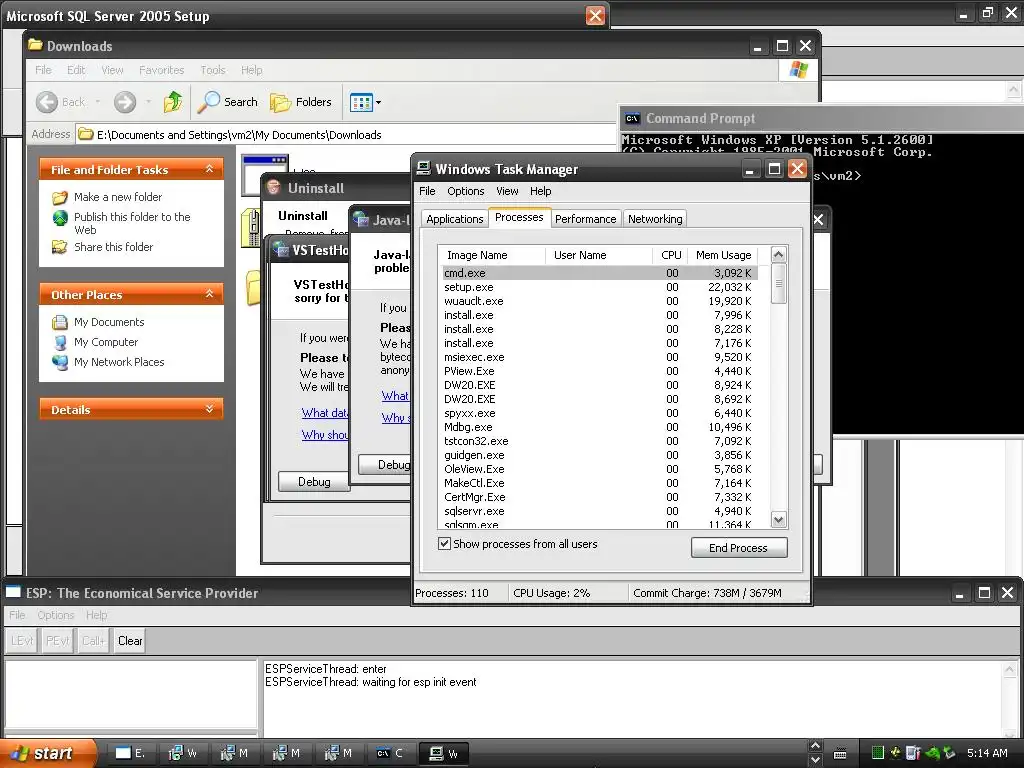The height and width of the screenshot is (768, 1024).
Task: Open My Computer in Other Places
Action: tap(106, 342)
